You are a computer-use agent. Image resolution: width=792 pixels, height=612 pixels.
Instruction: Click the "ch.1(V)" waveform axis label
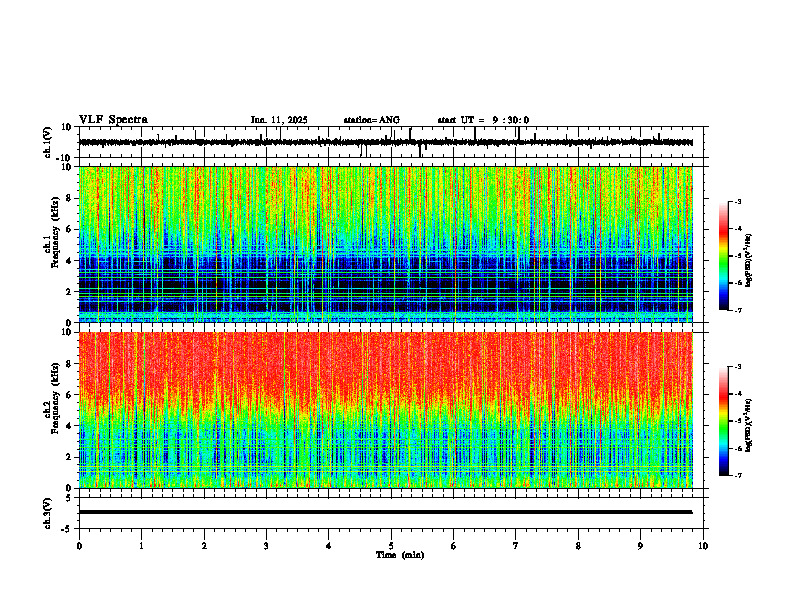(48, 142)
